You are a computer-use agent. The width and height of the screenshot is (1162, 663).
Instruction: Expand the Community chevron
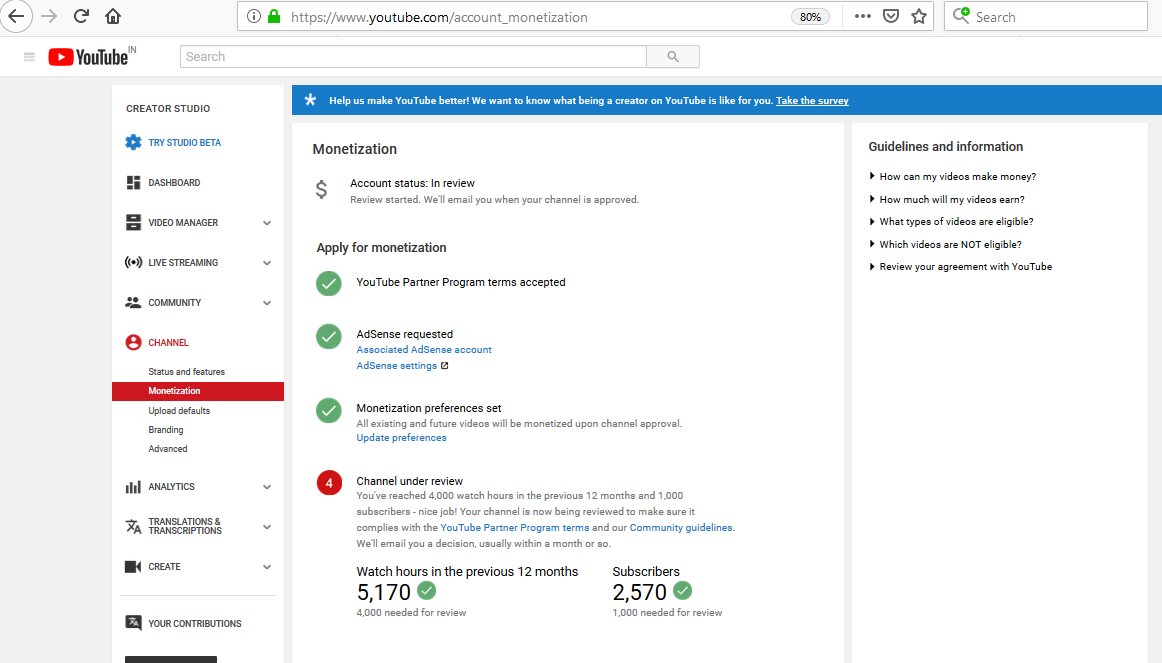click(267, 303)
